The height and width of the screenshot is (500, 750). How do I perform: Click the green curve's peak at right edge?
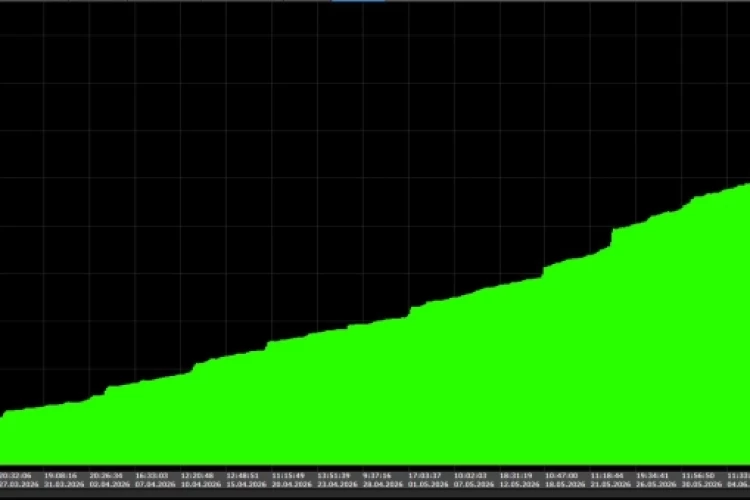[747, 184]
